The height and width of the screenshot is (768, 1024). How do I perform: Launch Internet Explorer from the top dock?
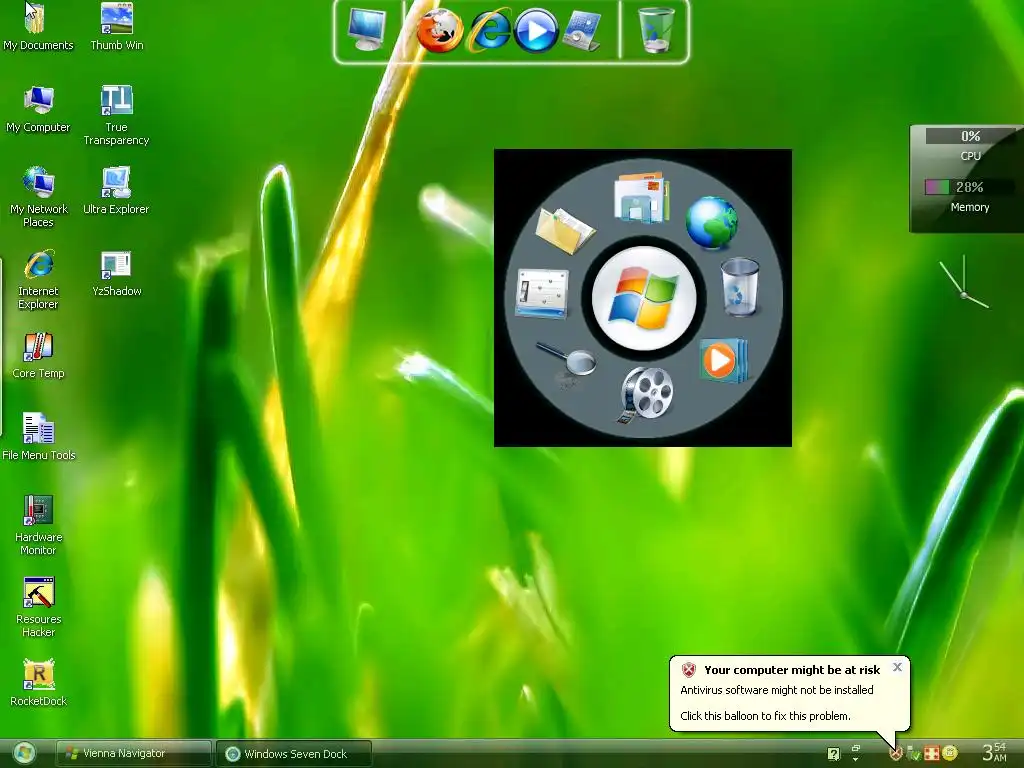488,30
